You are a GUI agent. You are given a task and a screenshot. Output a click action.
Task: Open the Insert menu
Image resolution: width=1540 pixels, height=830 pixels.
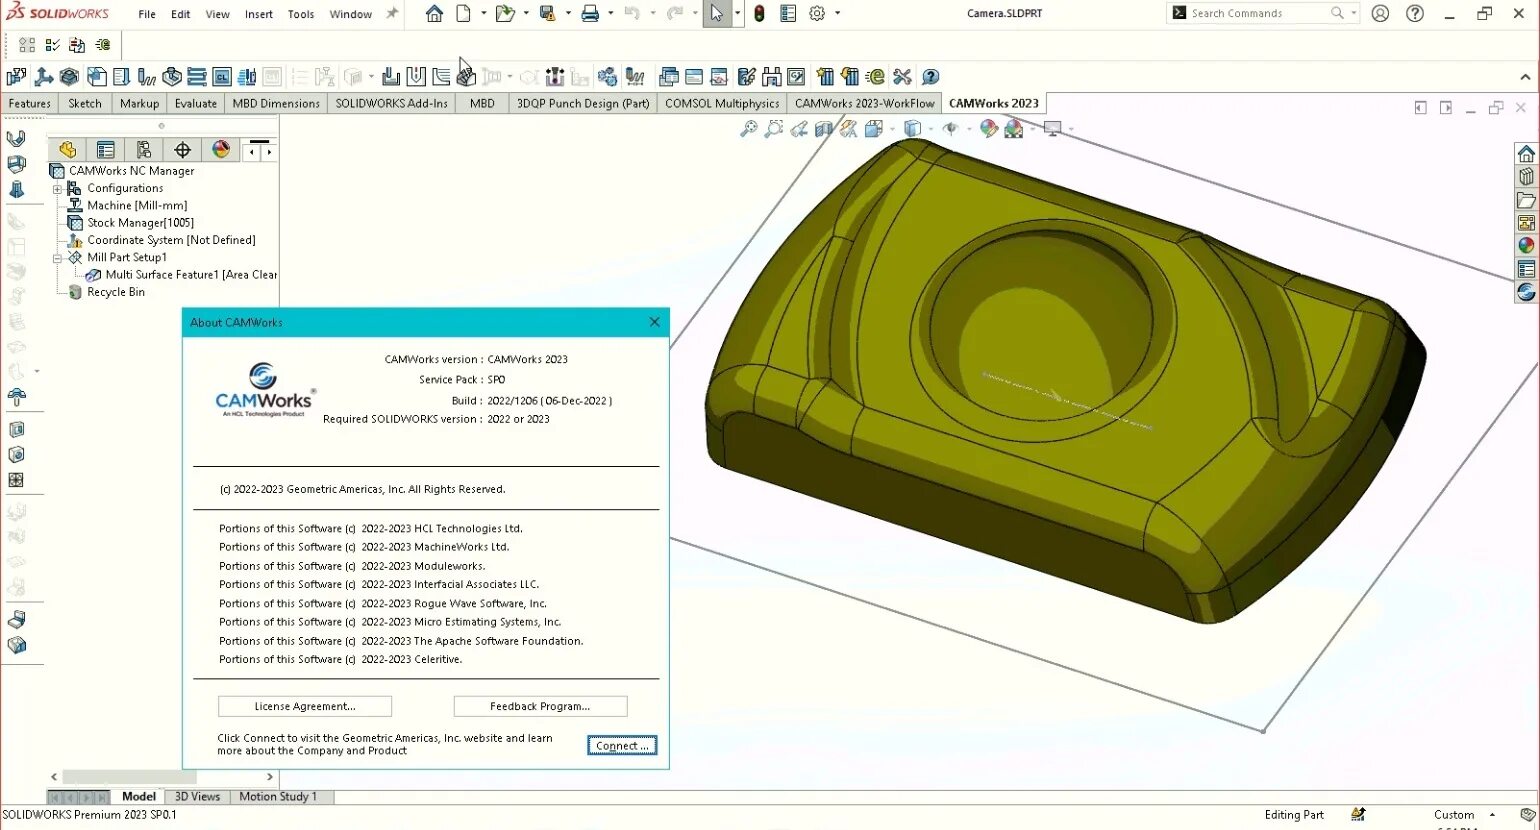click(x=259, y=14)
